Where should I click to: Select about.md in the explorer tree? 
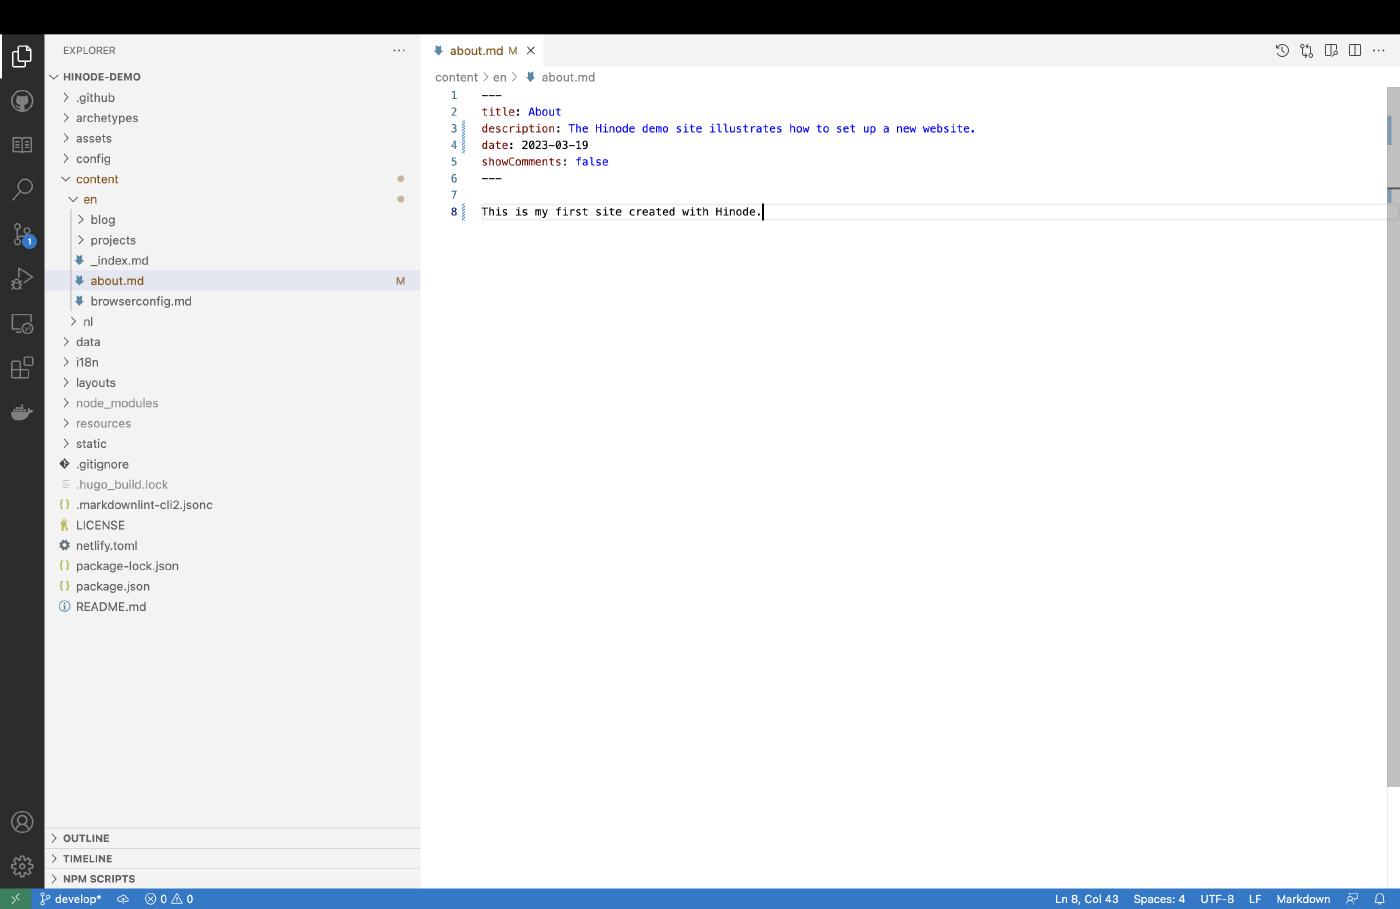tap(232, 281)
